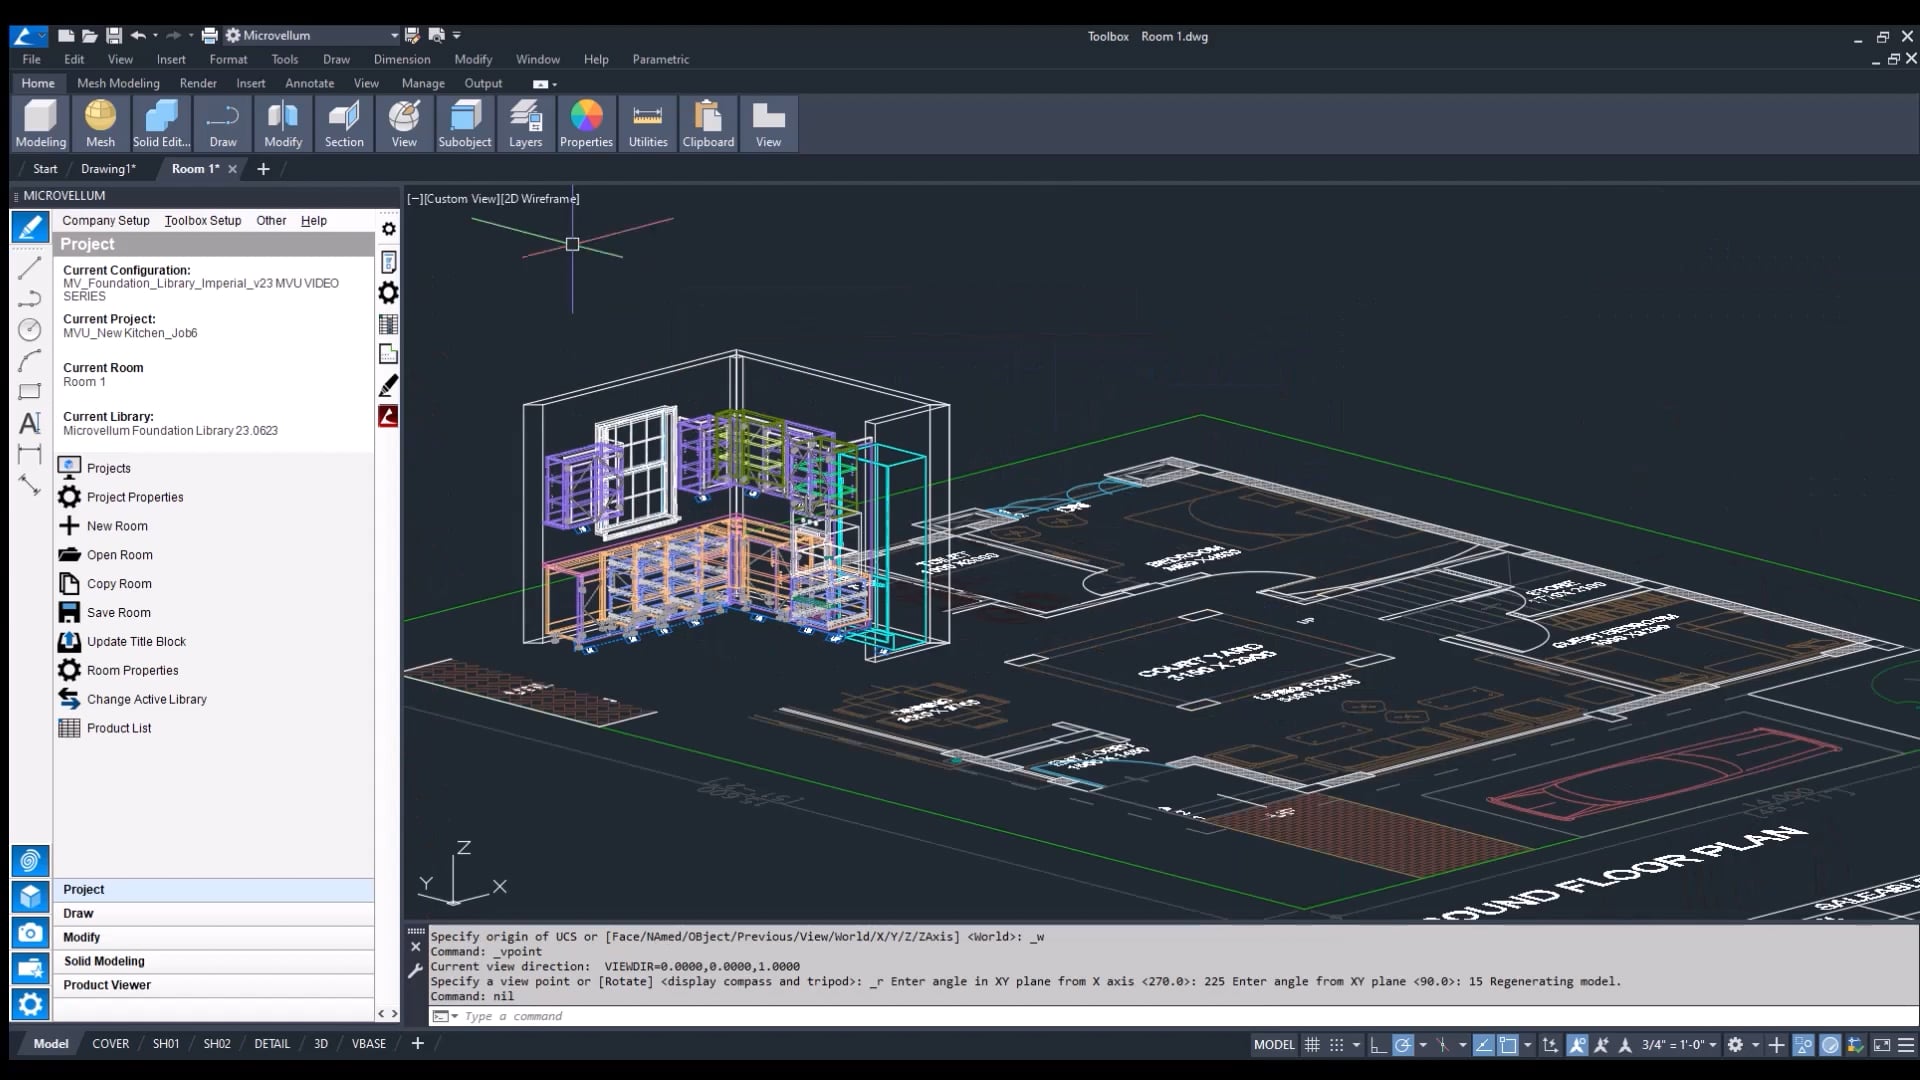Viewport: 1920px width, 1080px height.
Task: Close the Room 1* document tab
Action: (232, 169)
